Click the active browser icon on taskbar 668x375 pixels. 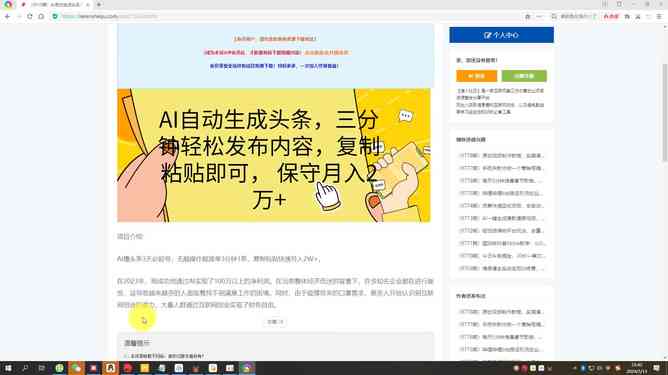[x=247, y=368]
